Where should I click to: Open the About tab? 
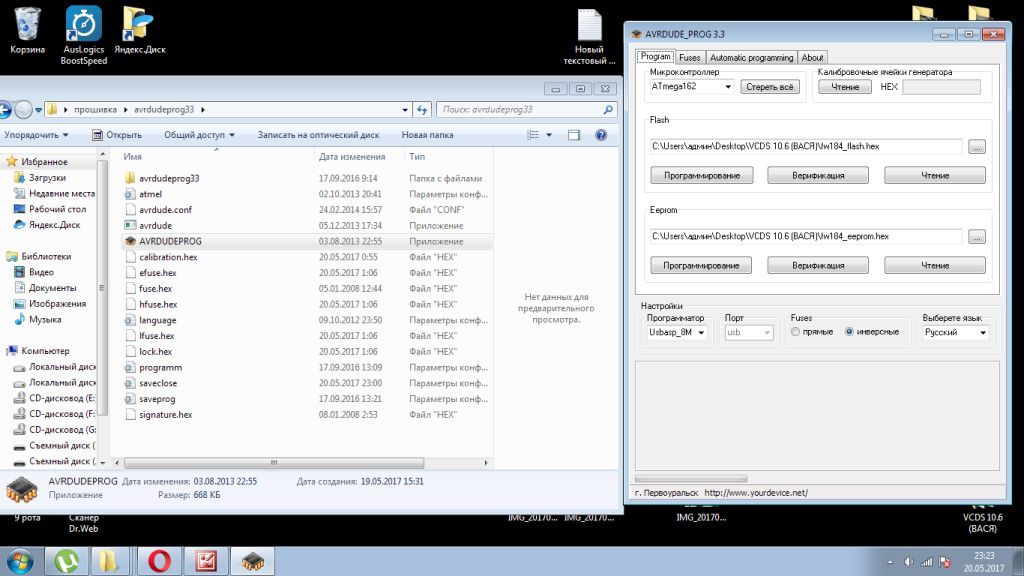[x=812, y=57]
